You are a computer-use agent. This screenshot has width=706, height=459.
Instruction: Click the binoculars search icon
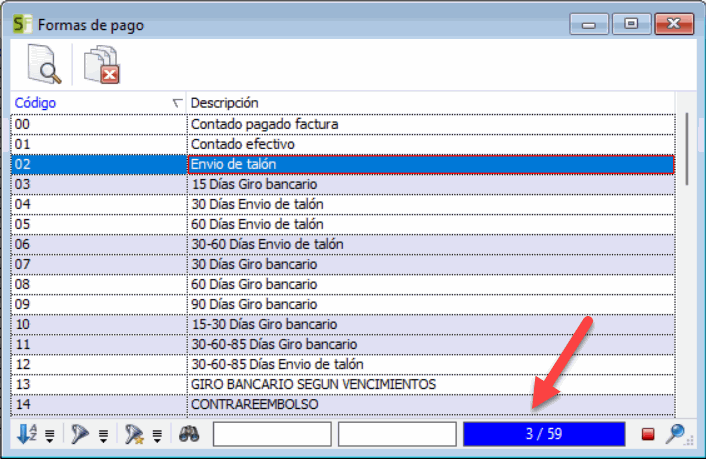tap(189, 434)
